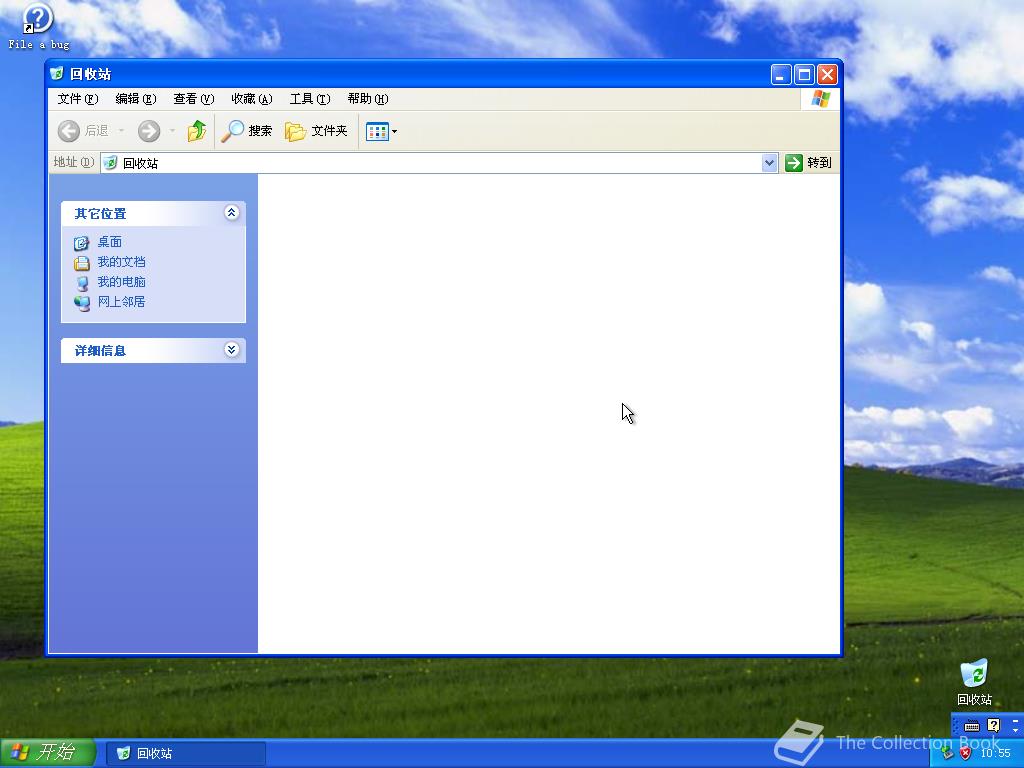Click the Views grid icon in toolbar
The image size is (1024, 768).
[x=377, y=131]
